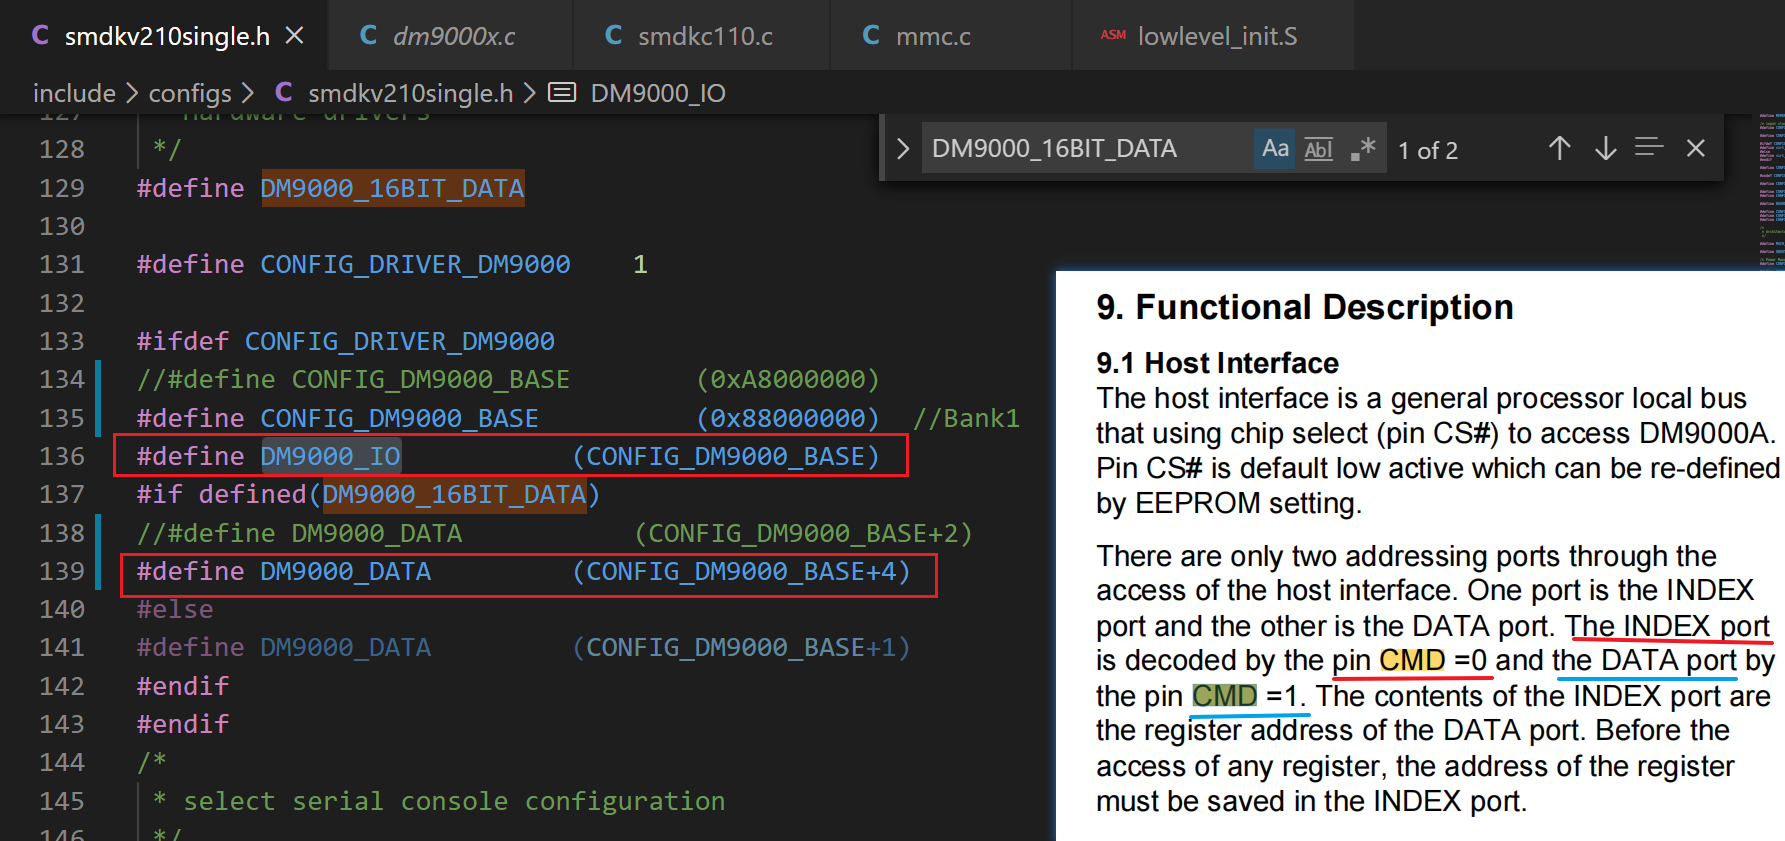Click the //Bank1 comment on line 135
Image resolution: width=1785 pixels, height=841 pixels.
(x=966, y=418)
